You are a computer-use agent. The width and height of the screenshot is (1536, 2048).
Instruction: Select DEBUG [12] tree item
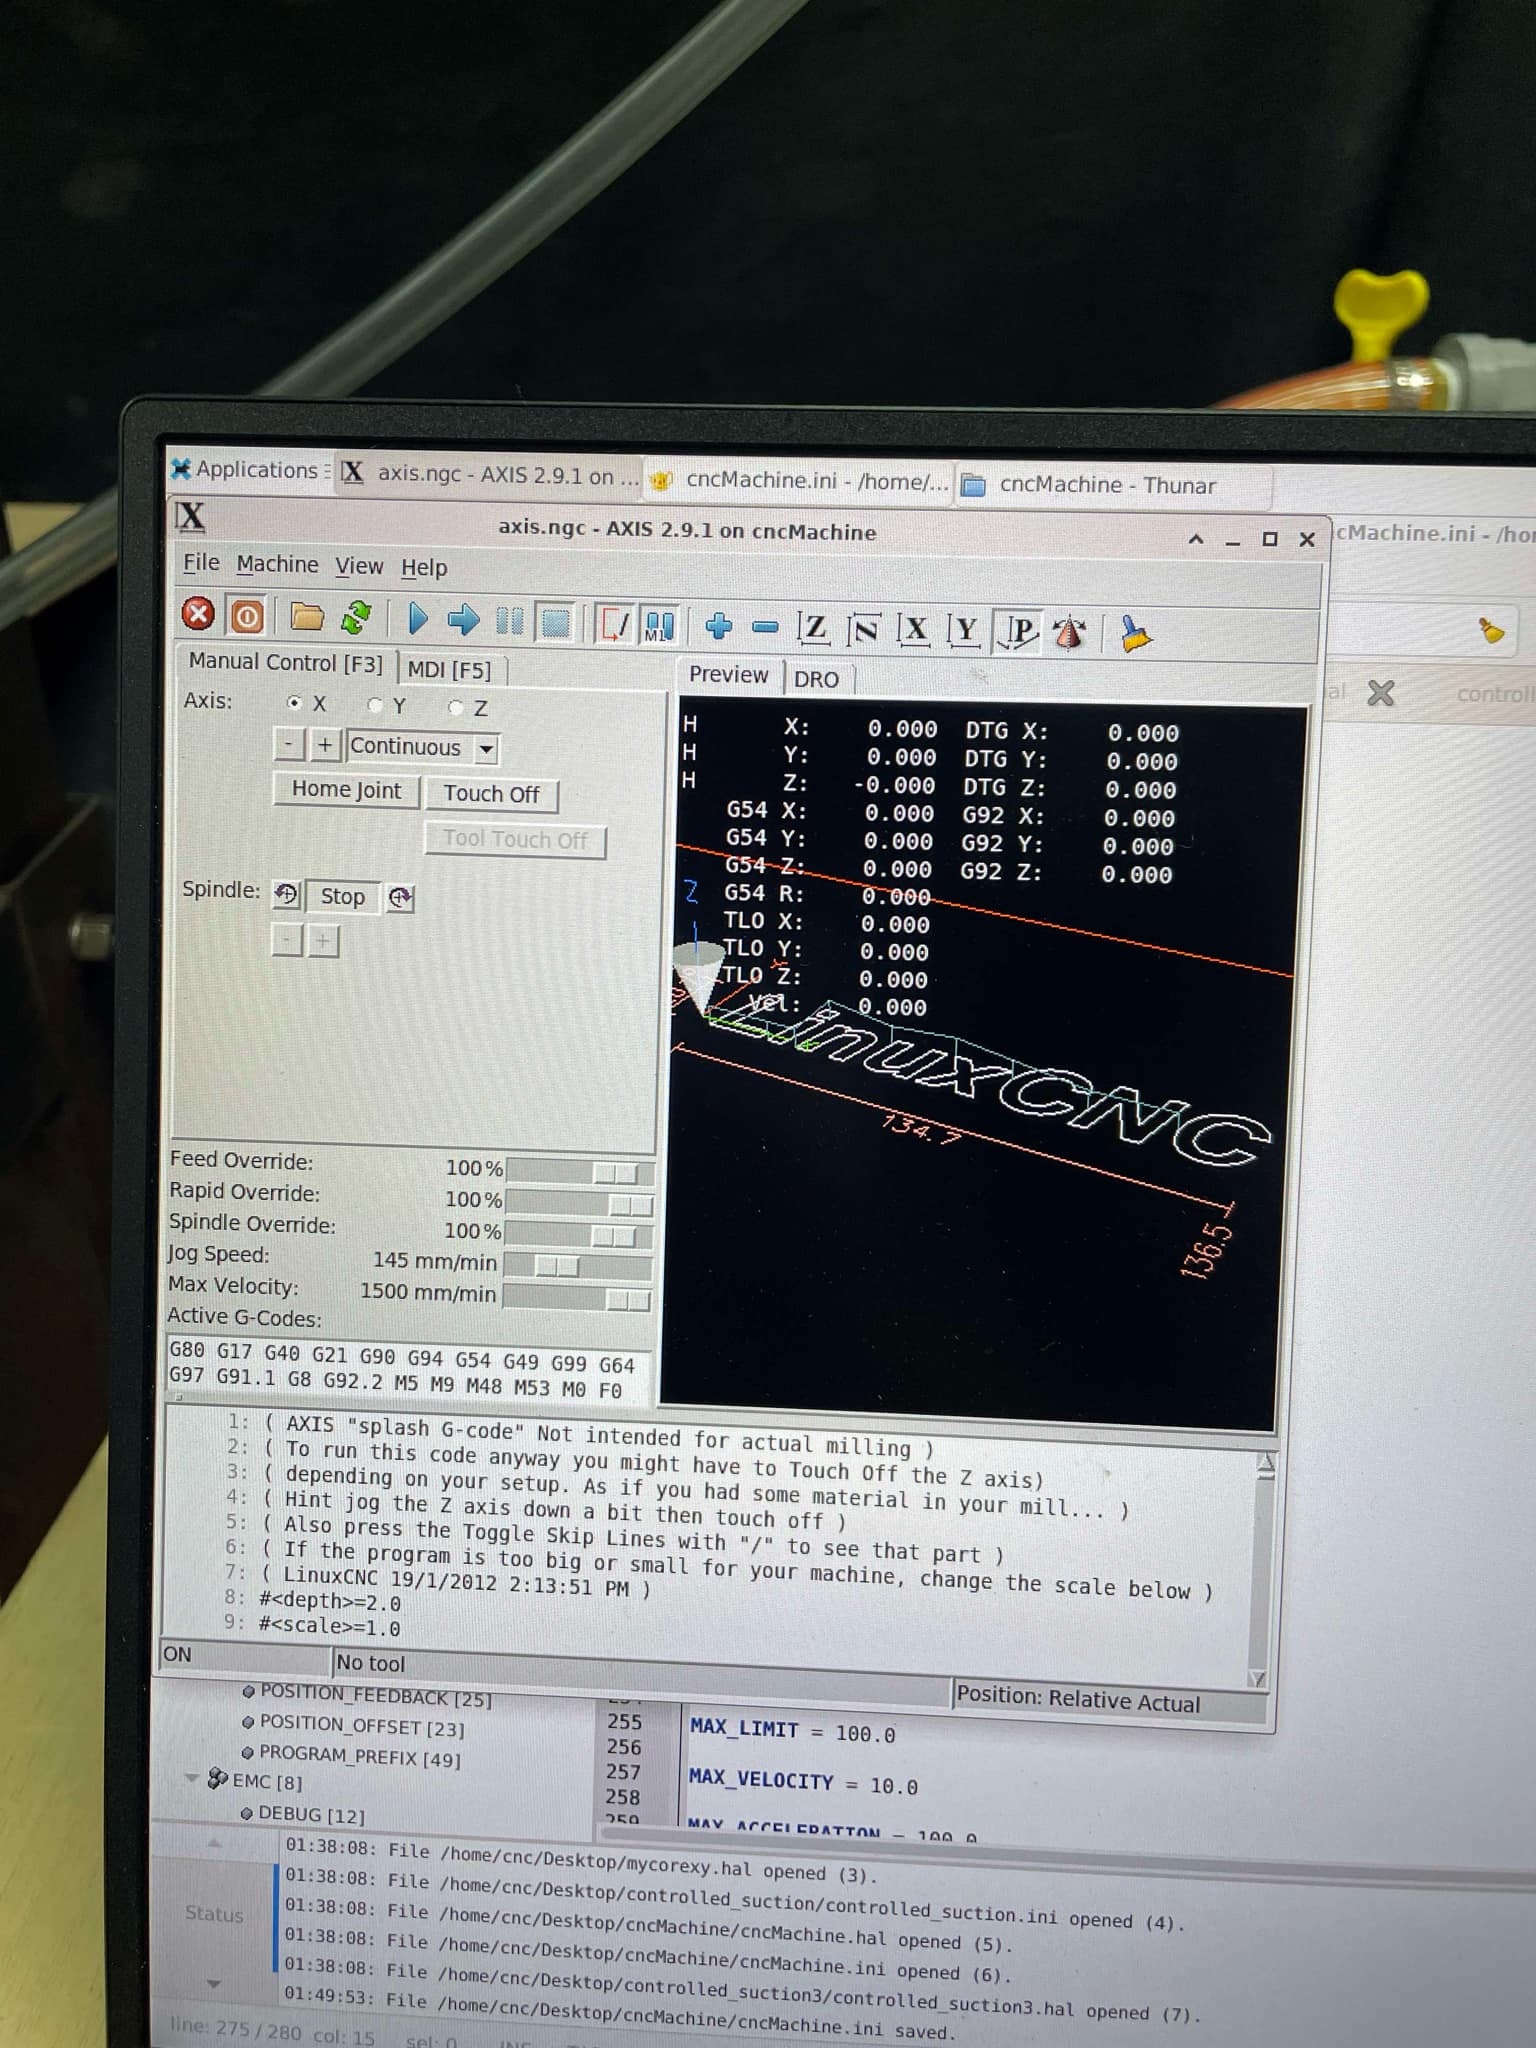[311, 1814]
